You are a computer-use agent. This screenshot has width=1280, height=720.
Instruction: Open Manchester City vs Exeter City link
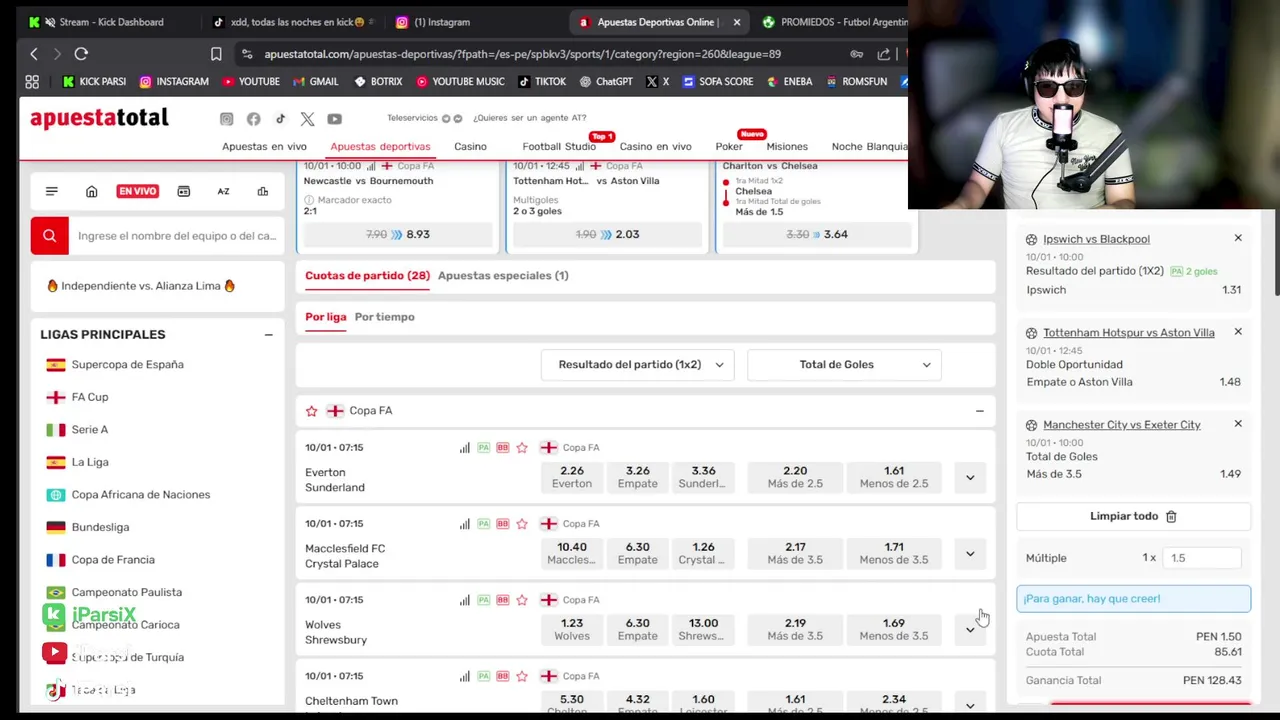coord(1121,425)
